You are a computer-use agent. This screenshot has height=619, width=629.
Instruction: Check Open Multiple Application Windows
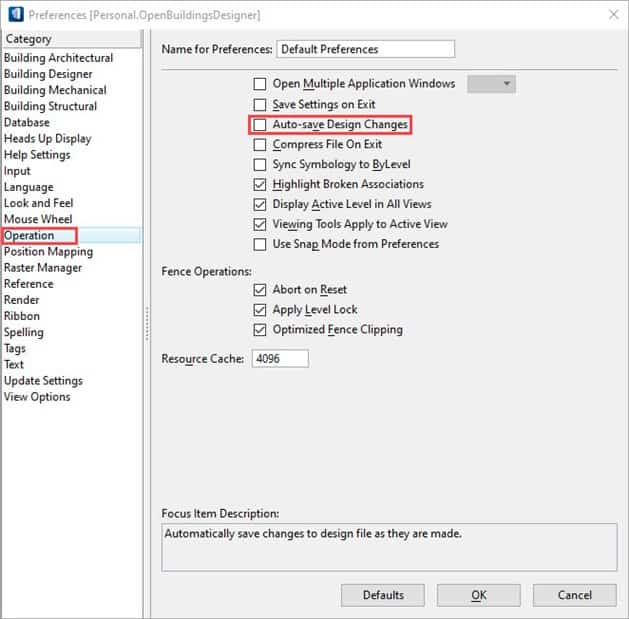tap(260, 84)
